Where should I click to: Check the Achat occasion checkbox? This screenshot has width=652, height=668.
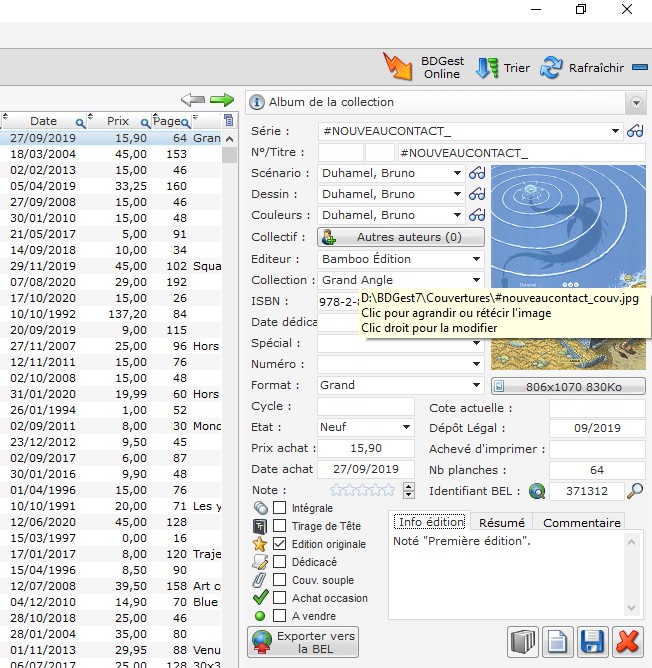coord(280,597)
